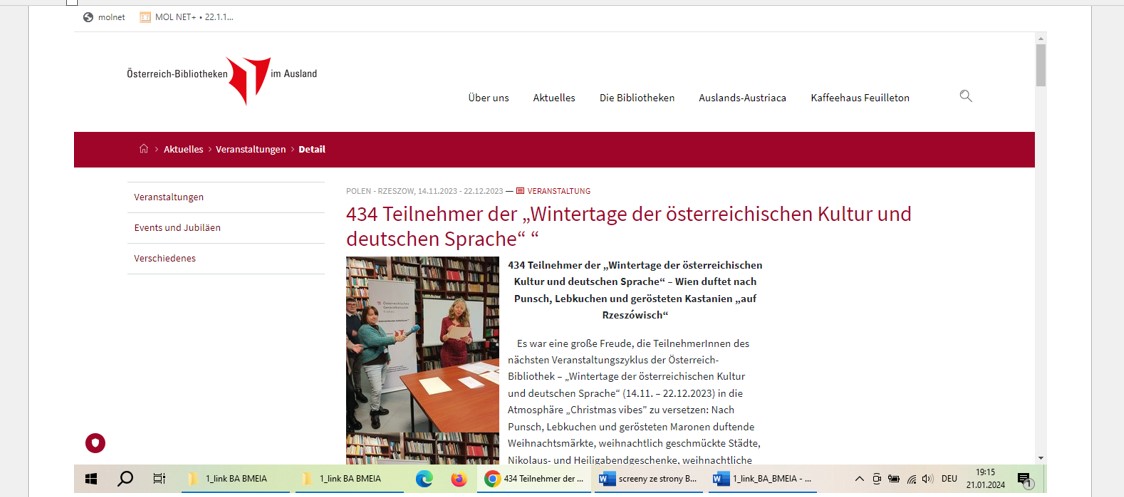Launch Firefox from the taskbar
The width and height of the screenshot is (1124, 497).
458,479
